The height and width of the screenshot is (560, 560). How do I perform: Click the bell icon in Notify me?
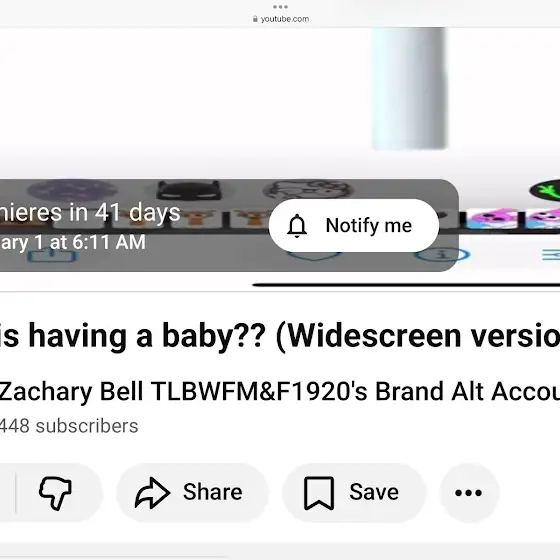pyautogui.click(x=297, y=226)
